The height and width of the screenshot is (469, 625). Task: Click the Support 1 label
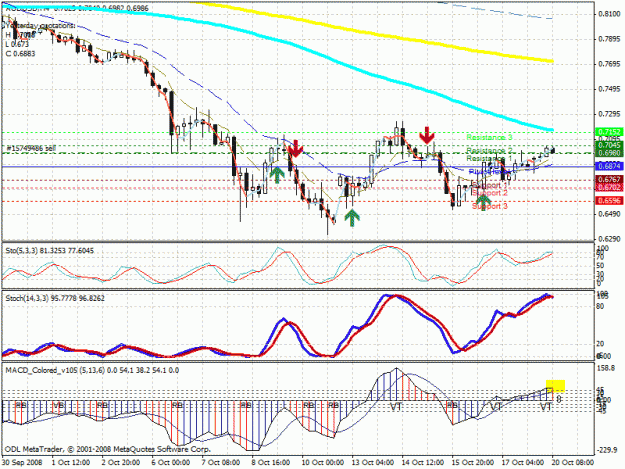(x=489, y=185)
